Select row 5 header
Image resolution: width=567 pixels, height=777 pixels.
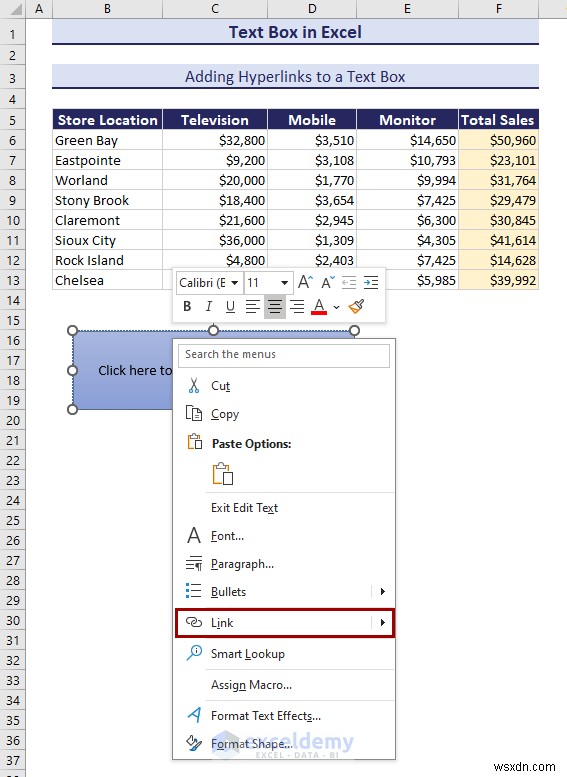click(x=12, y=120)
